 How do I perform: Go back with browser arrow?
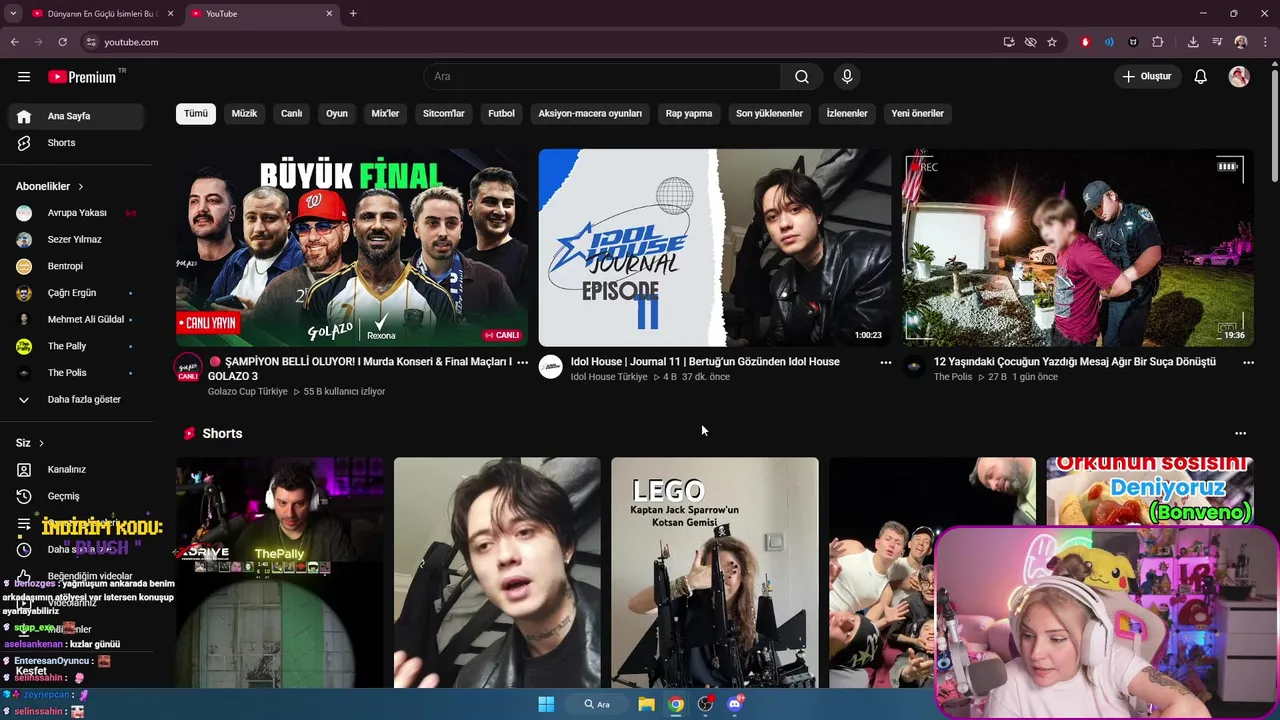tap(15, 42)
